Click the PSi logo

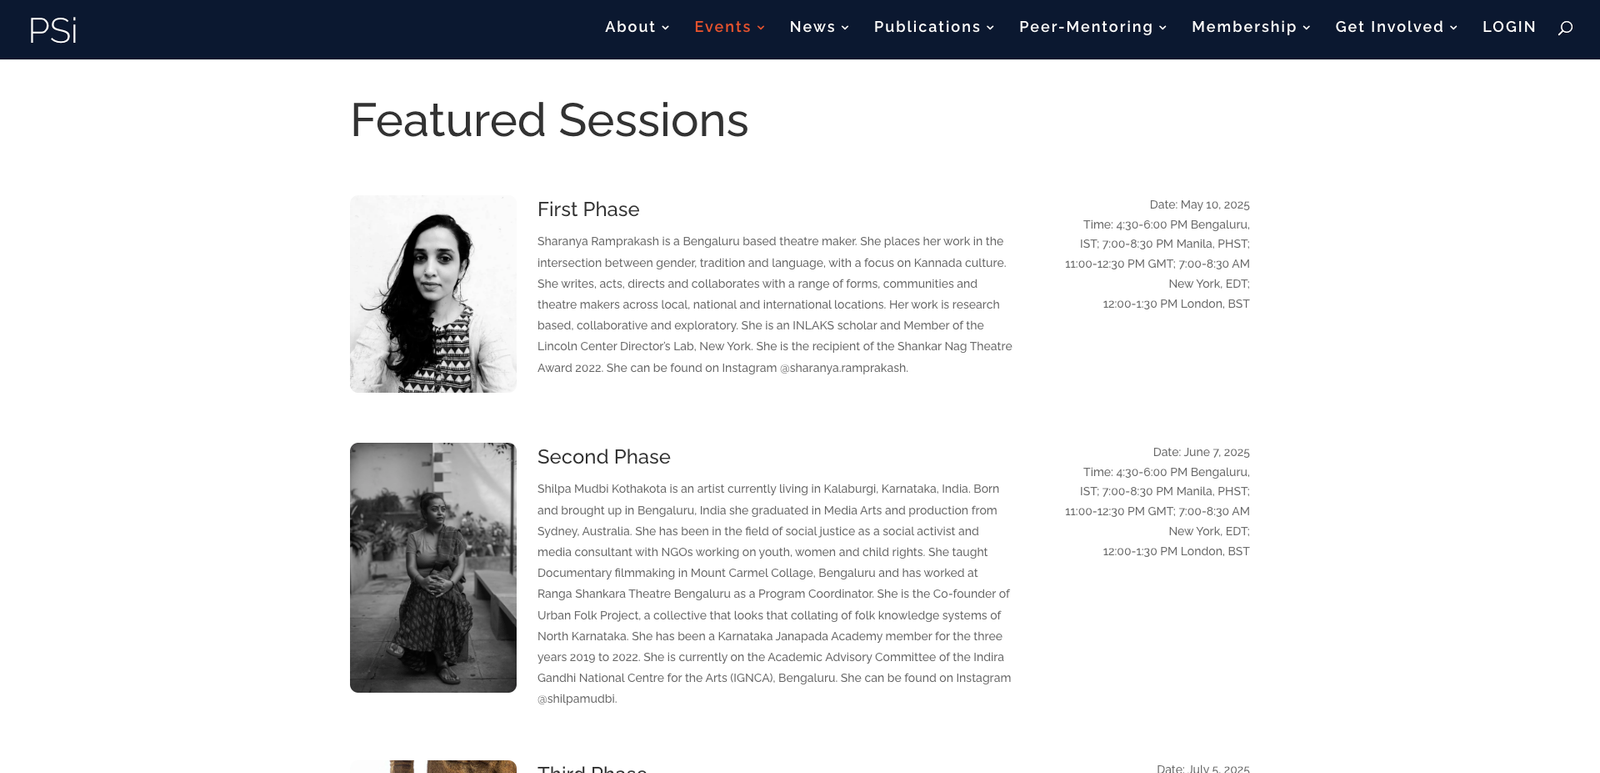pos(53,30)
